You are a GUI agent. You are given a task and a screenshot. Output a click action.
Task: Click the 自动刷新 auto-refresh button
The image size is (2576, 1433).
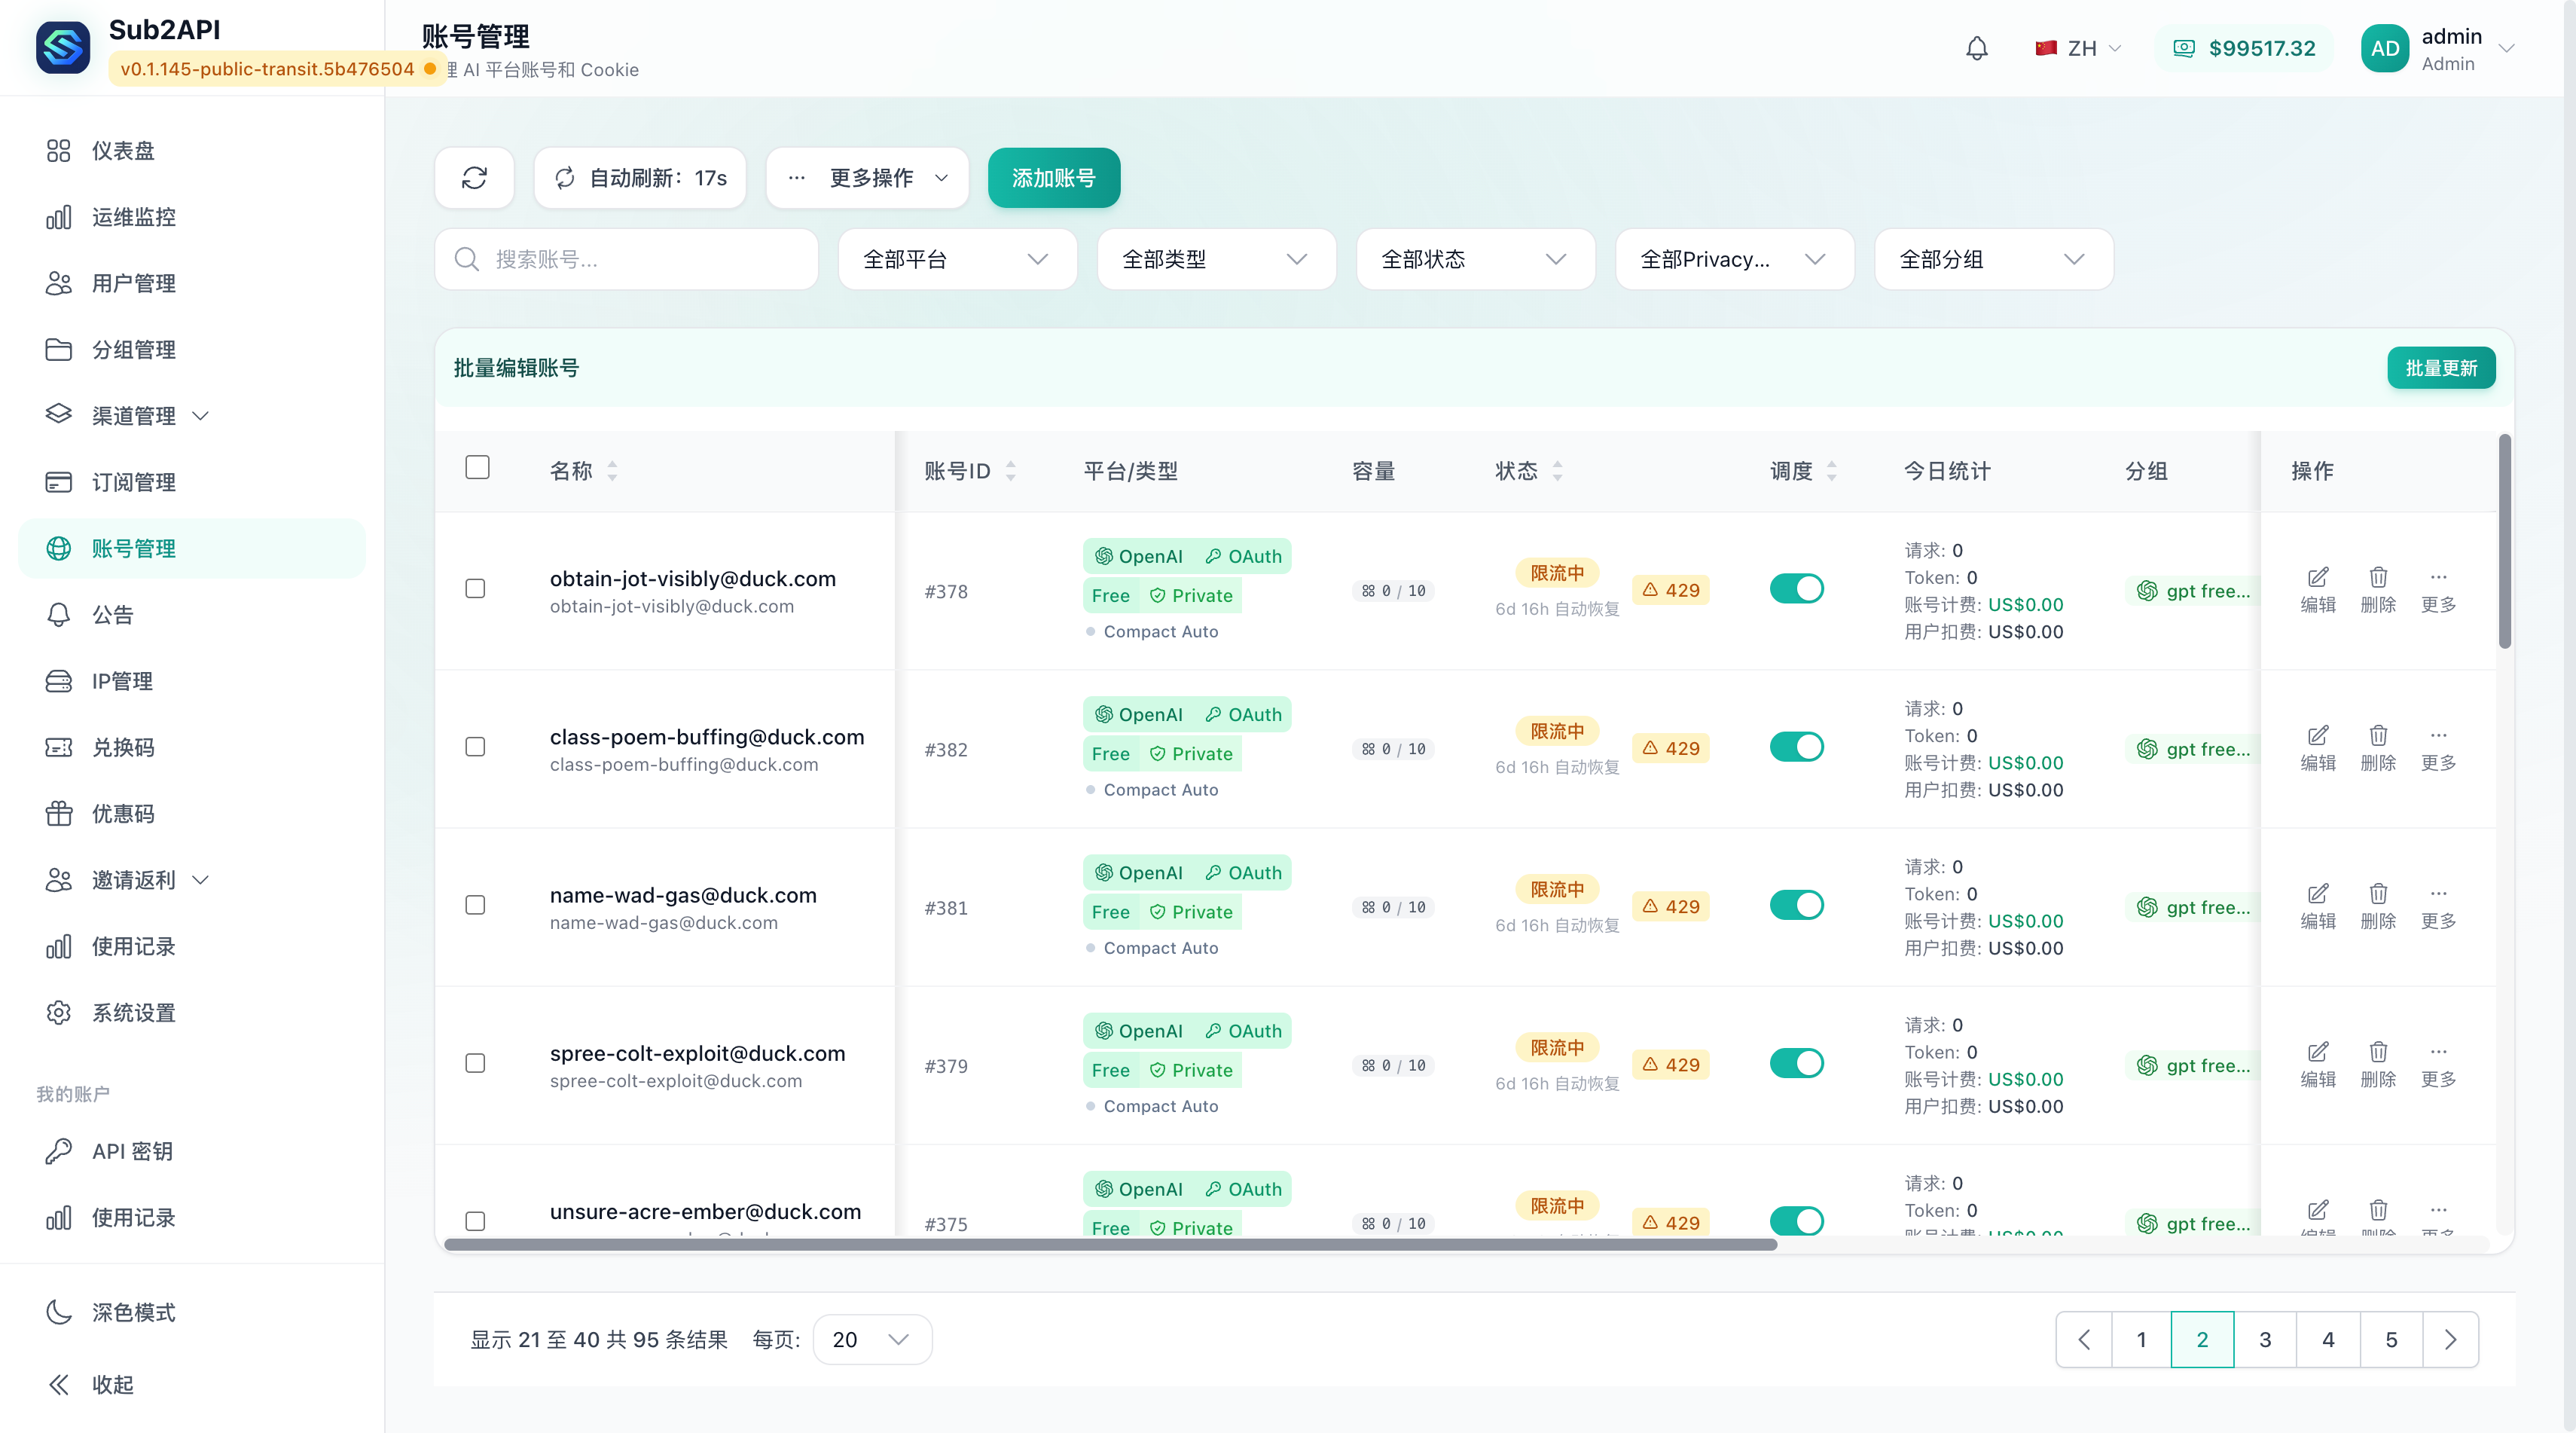pyautogui.click(x=640, y=178)
